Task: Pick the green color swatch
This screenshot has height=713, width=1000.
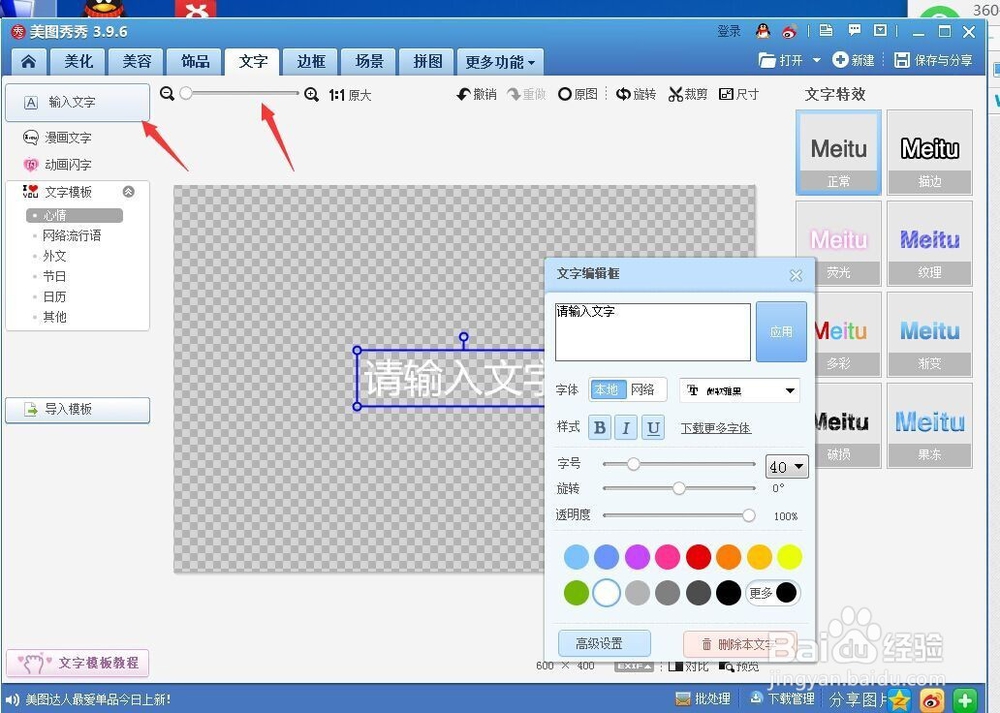Action: tap(577, 592)
